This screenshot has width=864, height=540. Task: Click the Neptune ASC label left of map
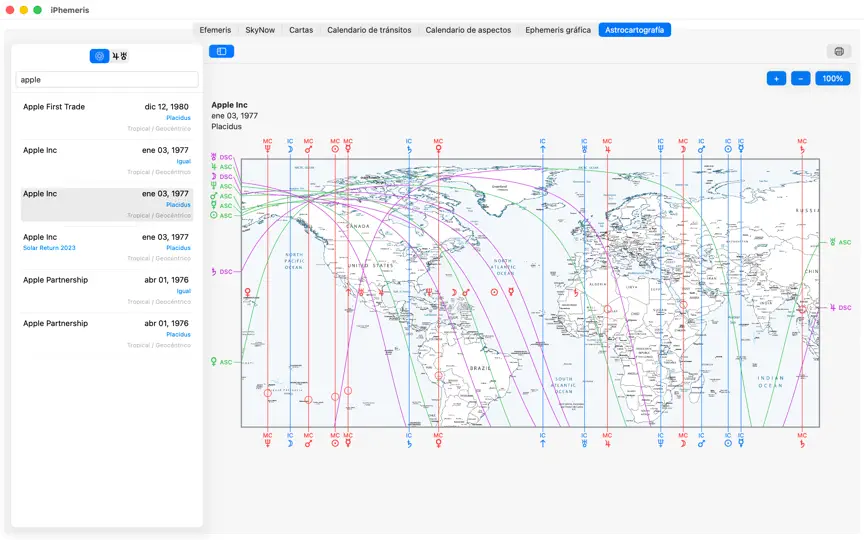click(x=222, y=186)
